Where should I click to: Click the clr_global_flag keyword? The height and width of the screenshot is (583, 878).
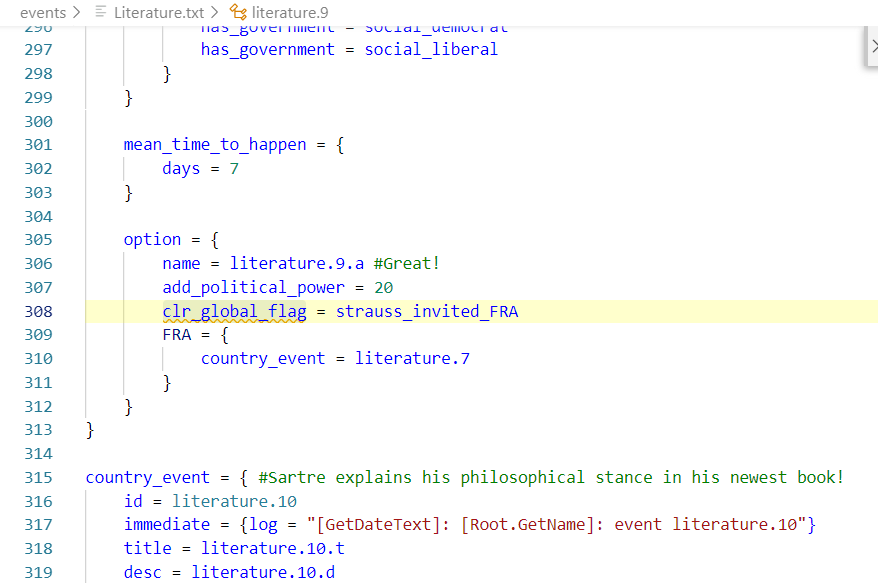pos(235,311)
